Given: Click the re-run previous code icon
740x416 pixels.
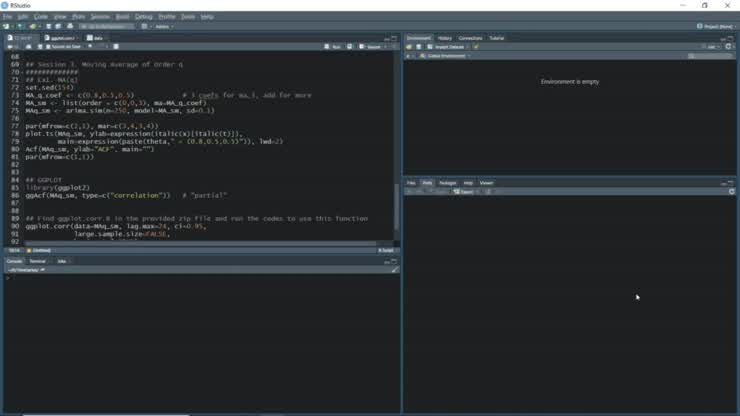Looking at the screenshot, I should point(350,47).
